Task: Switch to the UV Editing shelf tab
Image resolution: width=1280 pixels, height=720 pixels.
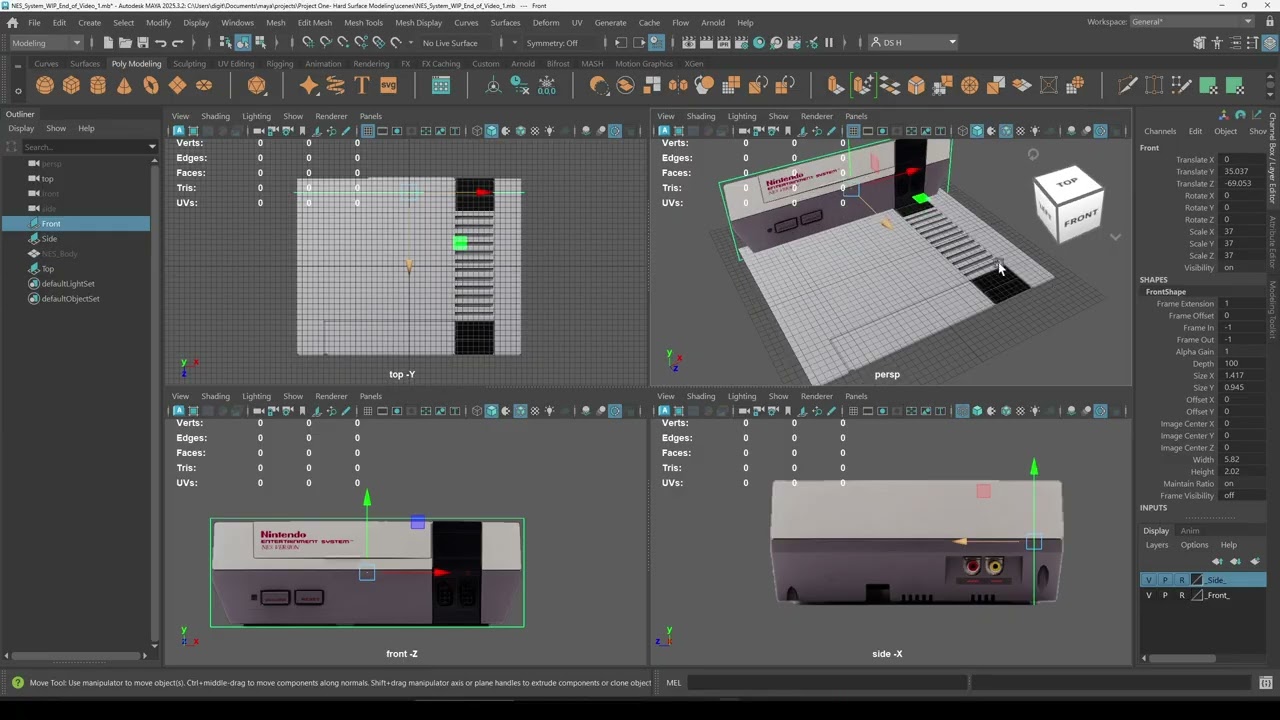Action: pyautogui.click(x=236, y=64)
